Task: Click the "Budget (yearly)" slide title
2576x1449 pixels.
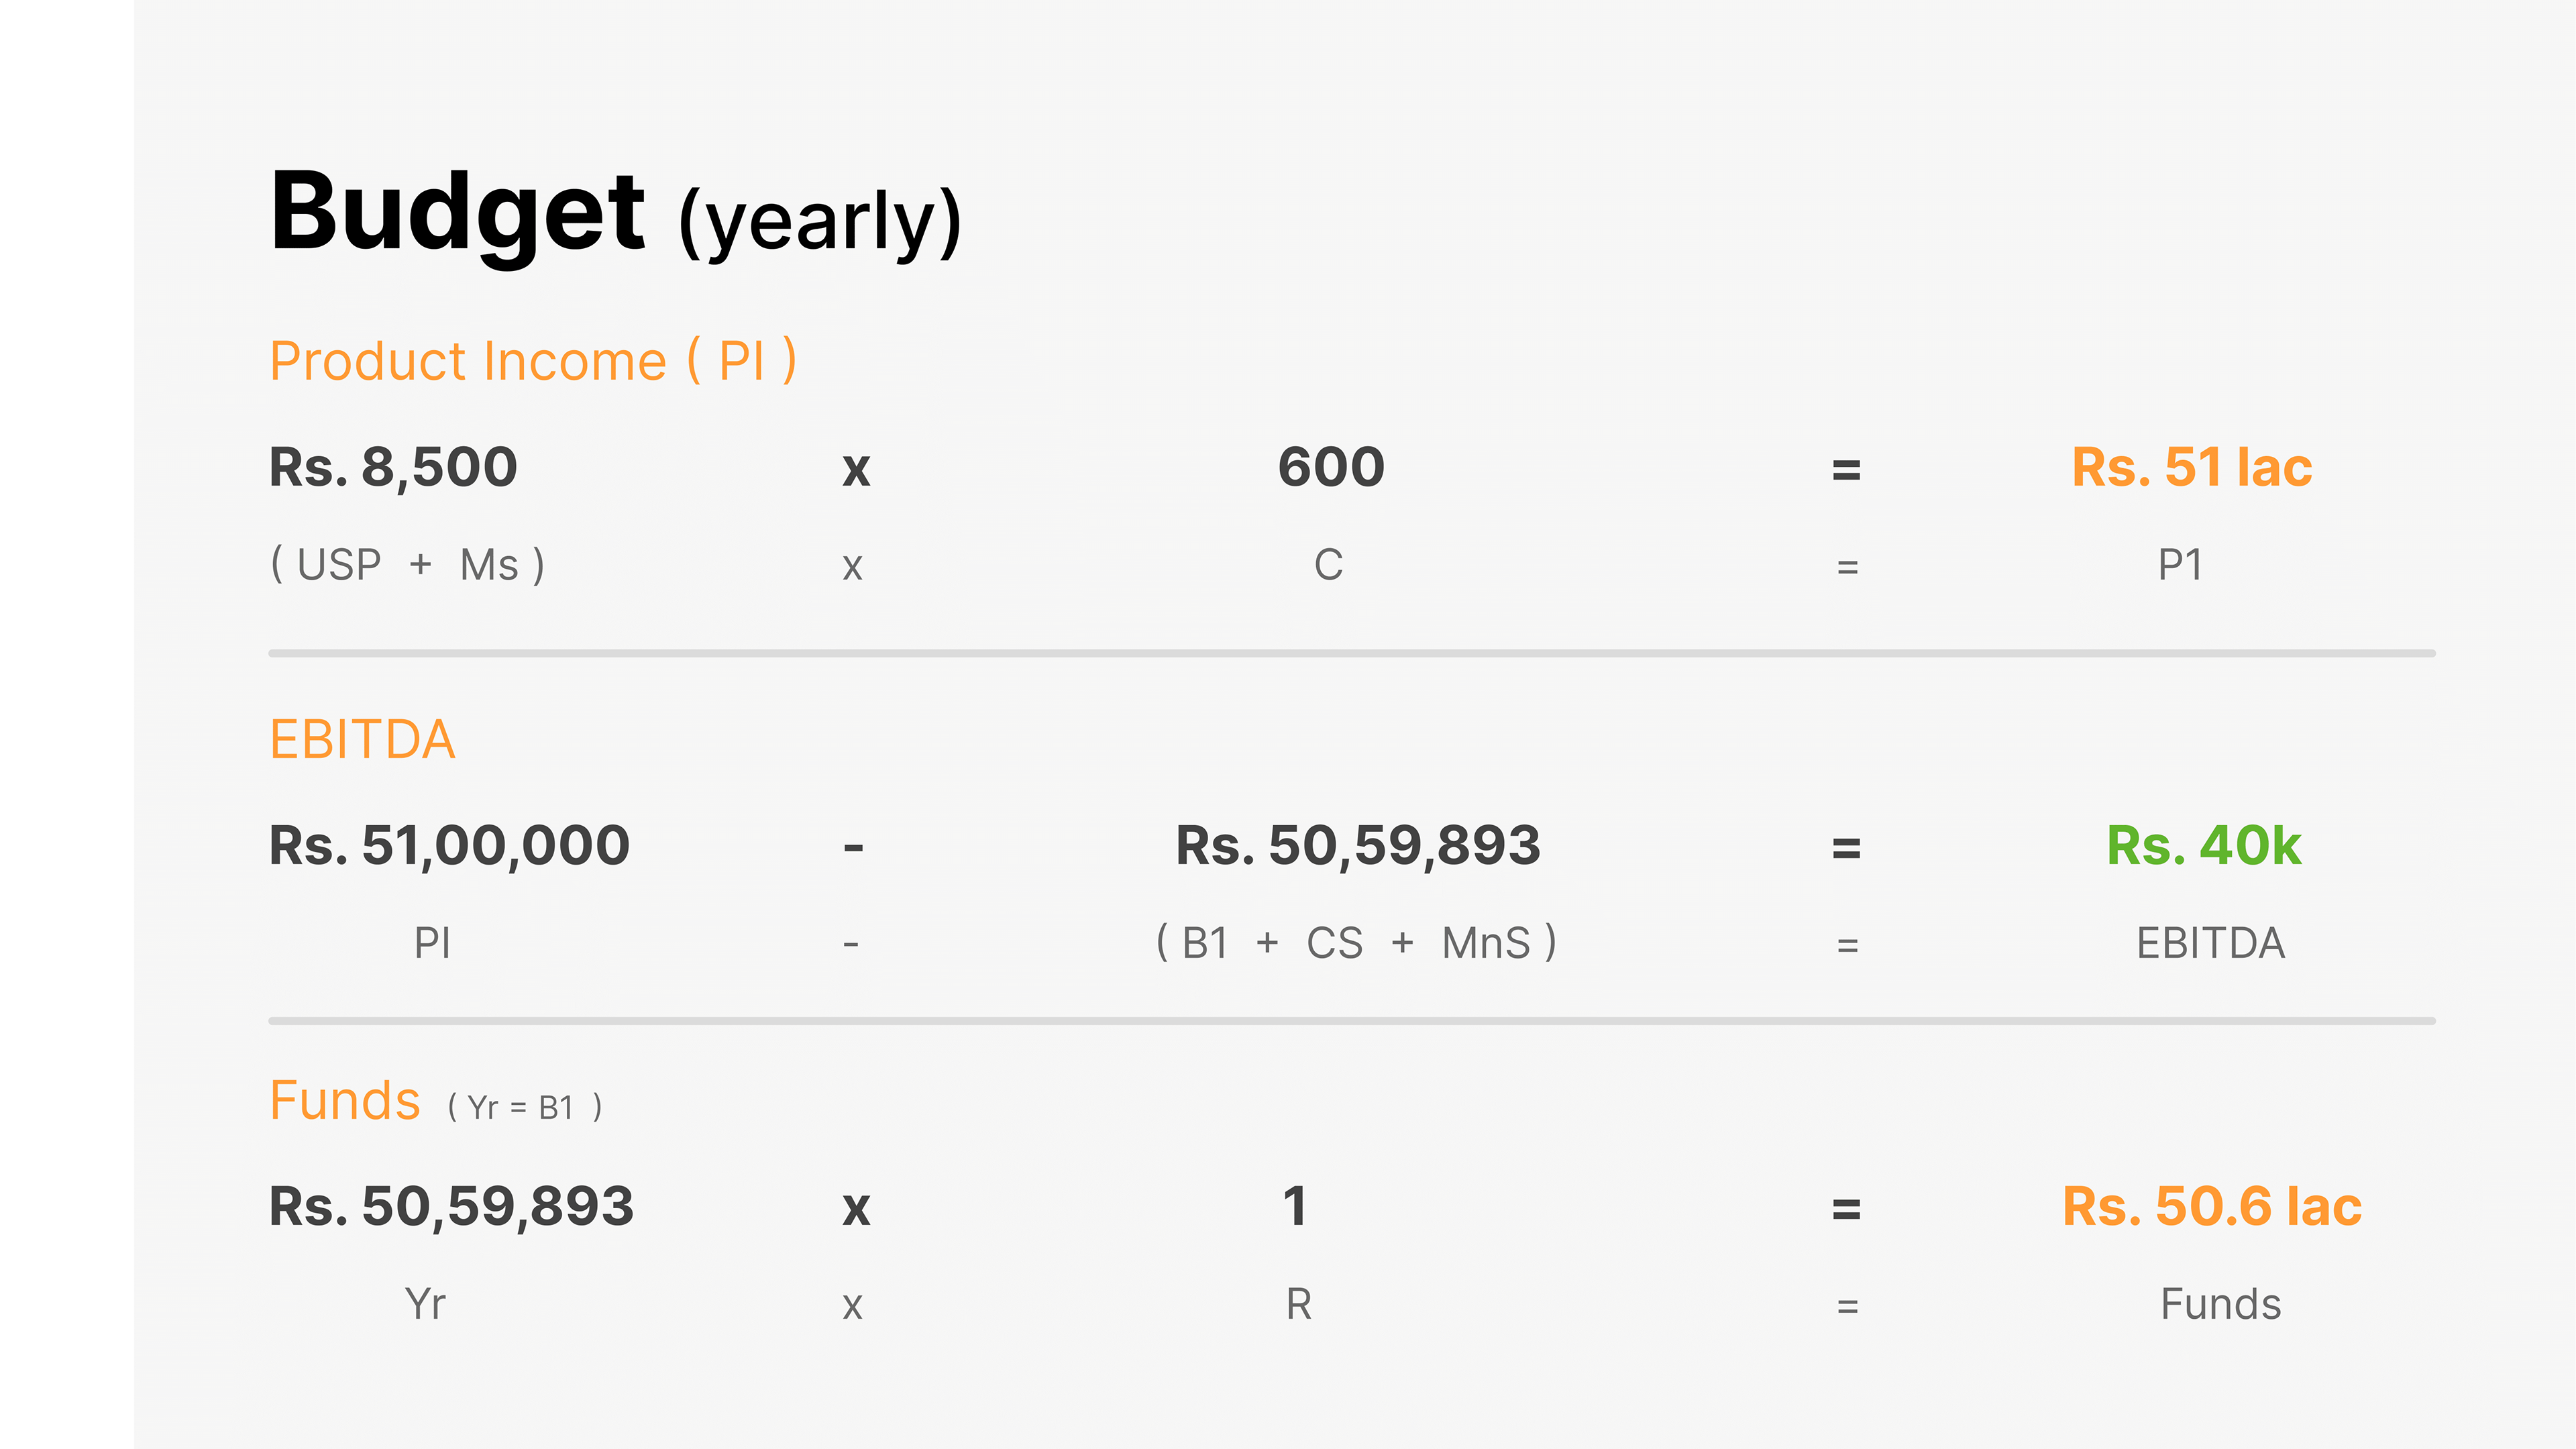Action: (615, 213)
